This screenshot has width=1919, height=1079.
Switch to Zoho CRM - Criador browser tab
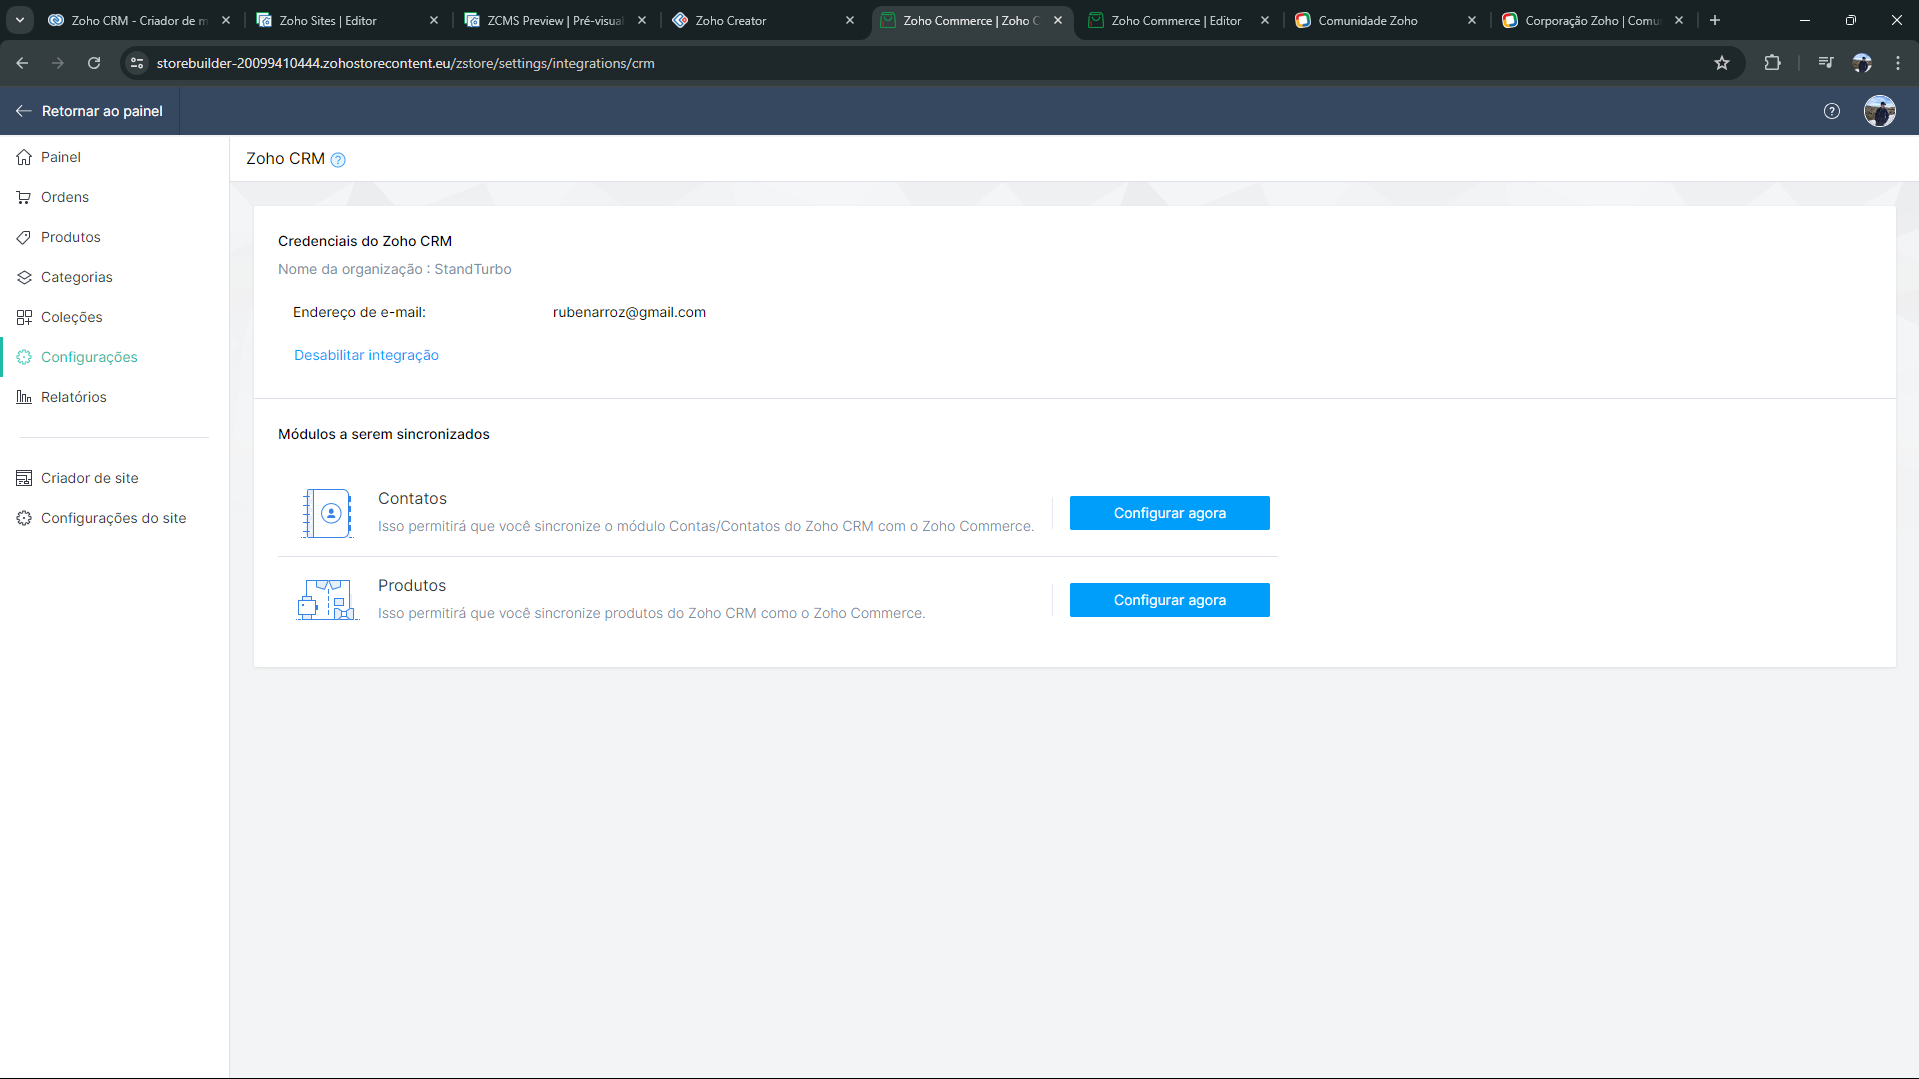138,20
